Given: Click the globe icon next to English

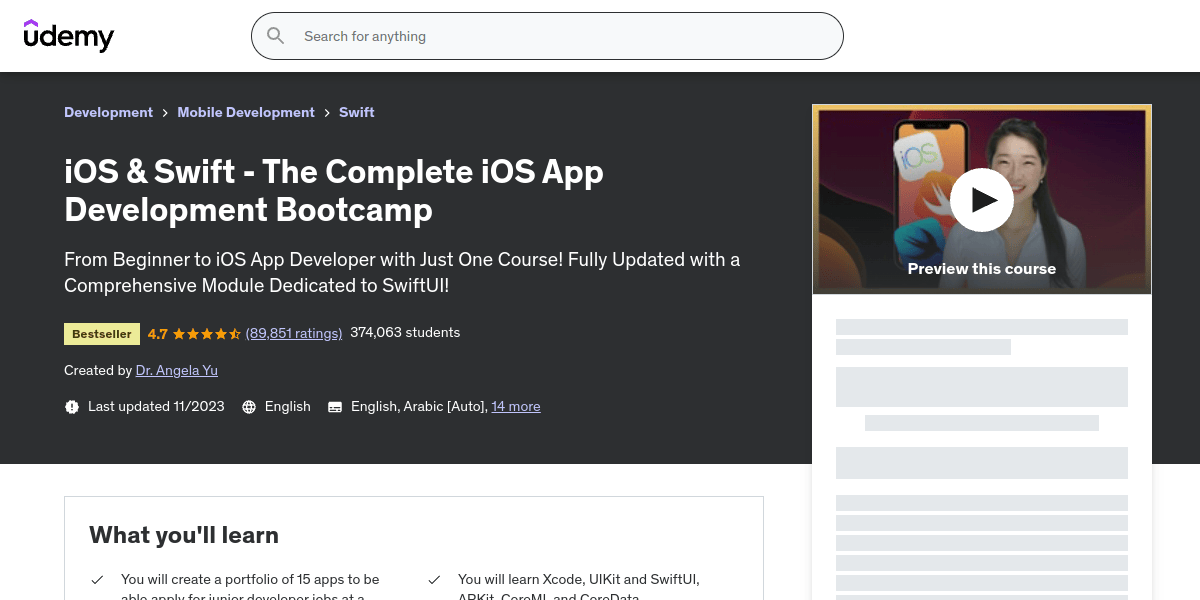Looking at the screenshot, I should click(248, 406).
